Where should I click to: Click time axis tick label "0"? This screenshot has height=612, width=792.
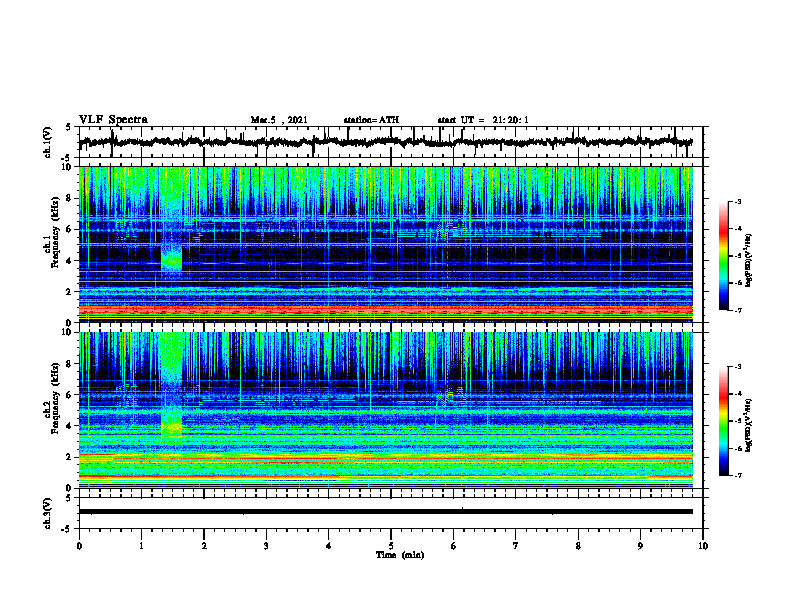[x=79, y=546]
